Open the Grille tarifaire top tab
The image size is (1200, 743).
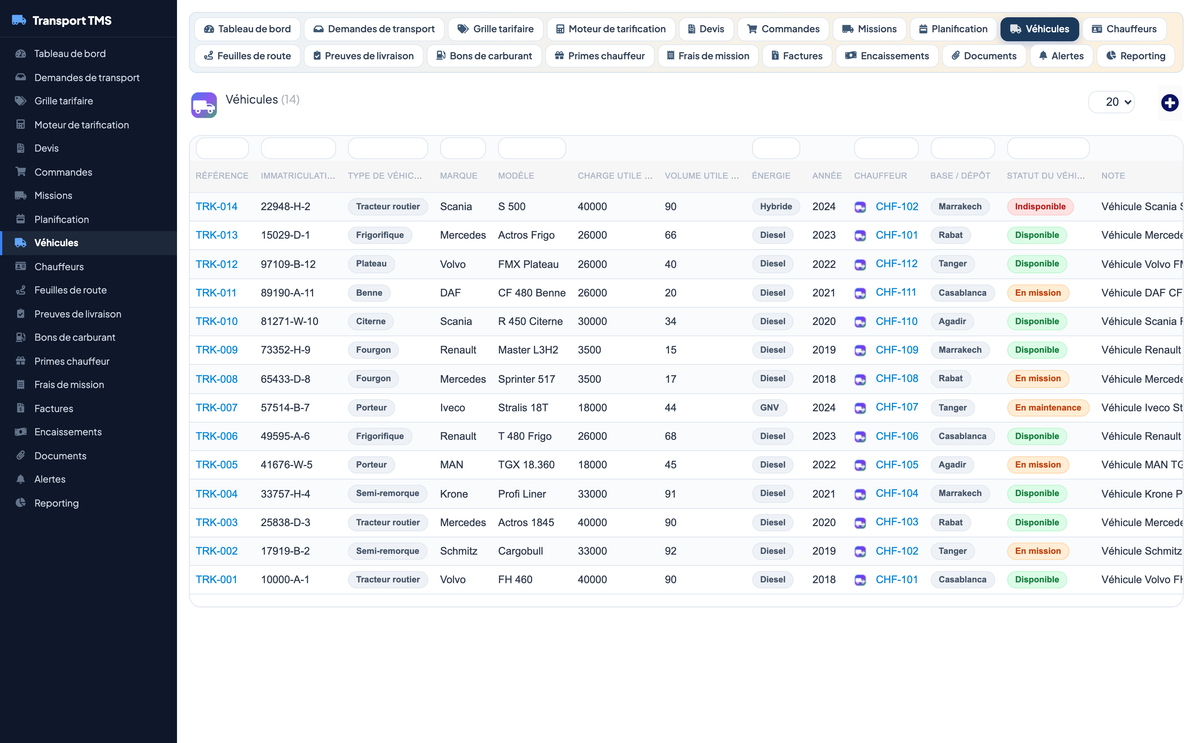(495, 29)
